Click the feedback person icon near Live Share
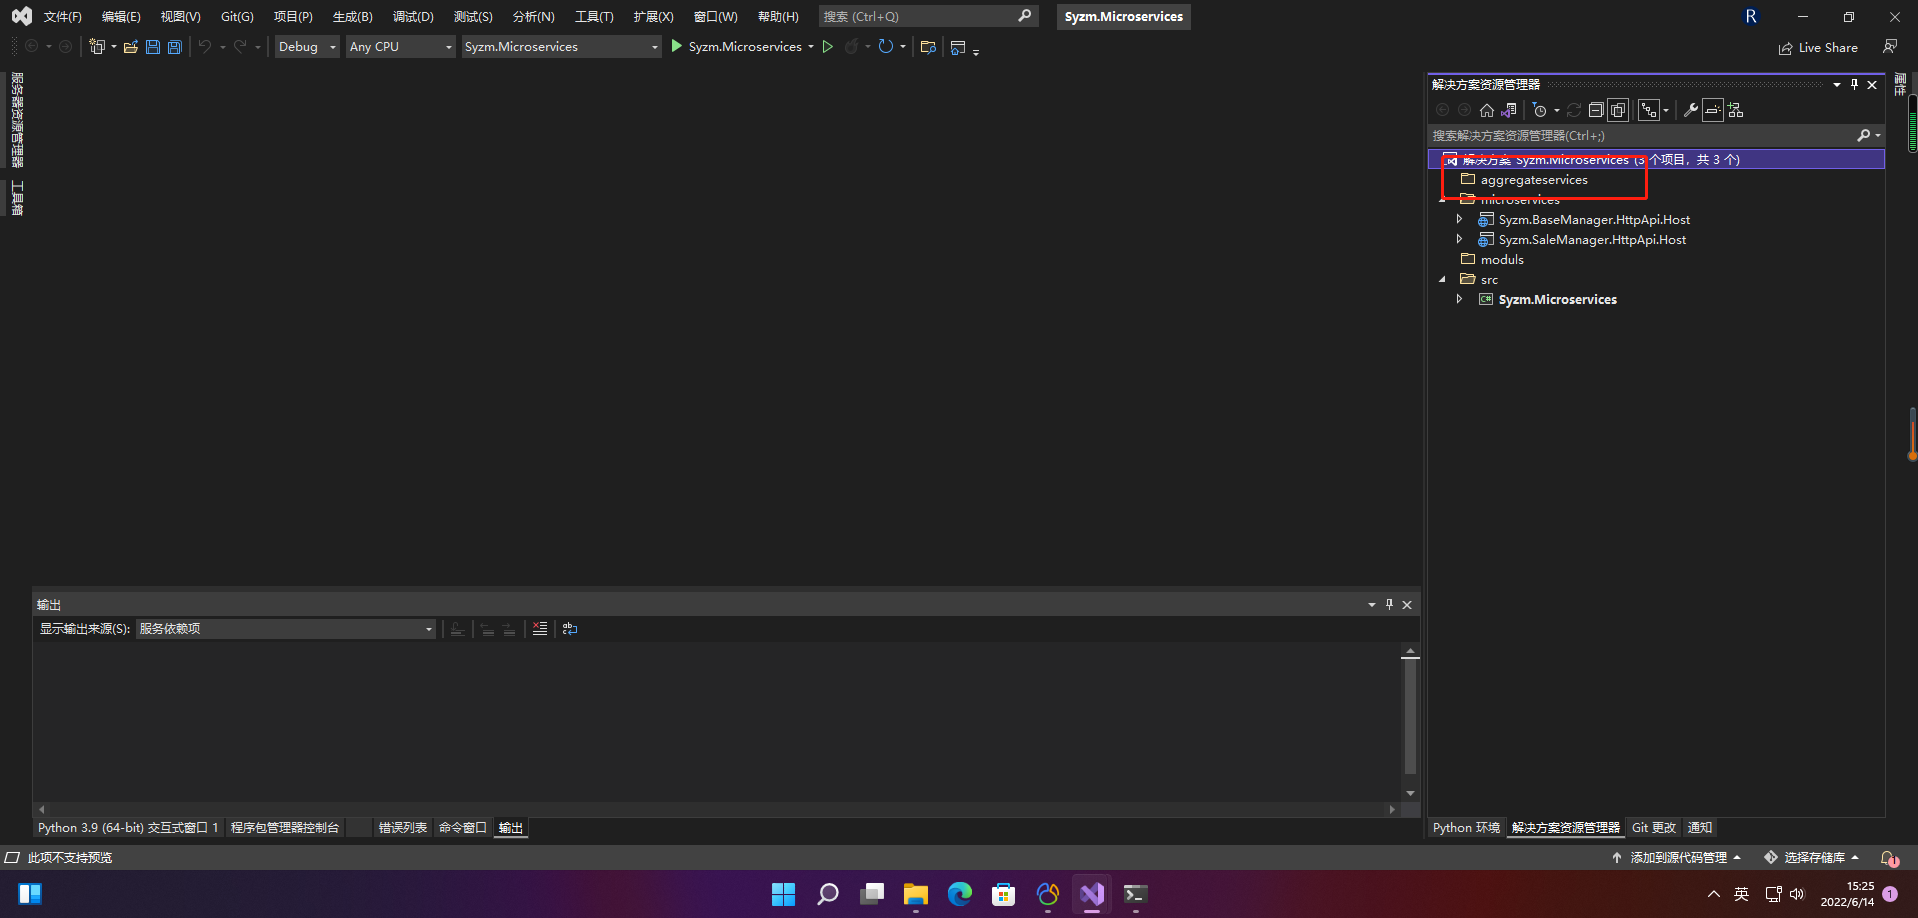This screenshot has width=1918, height=918. [1890, 47]
